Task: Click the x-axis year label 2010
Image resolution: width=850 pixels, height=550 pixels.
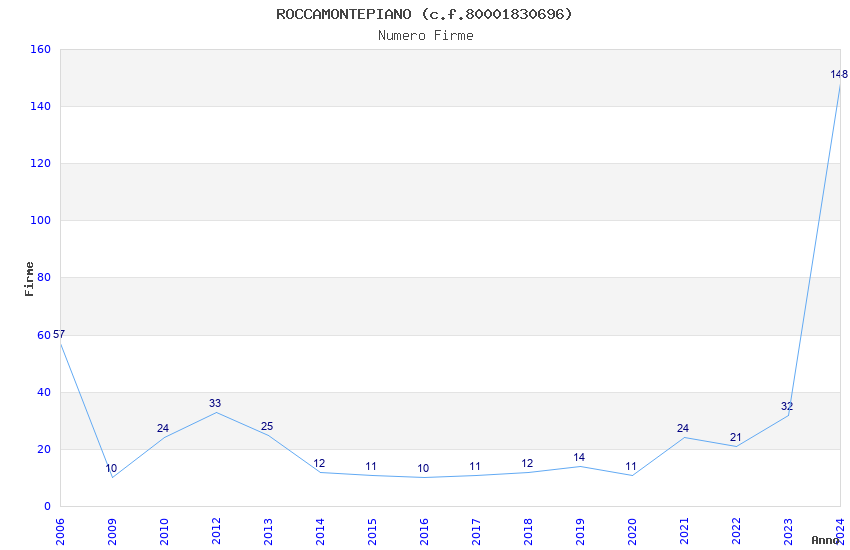Action: [164, 532]
